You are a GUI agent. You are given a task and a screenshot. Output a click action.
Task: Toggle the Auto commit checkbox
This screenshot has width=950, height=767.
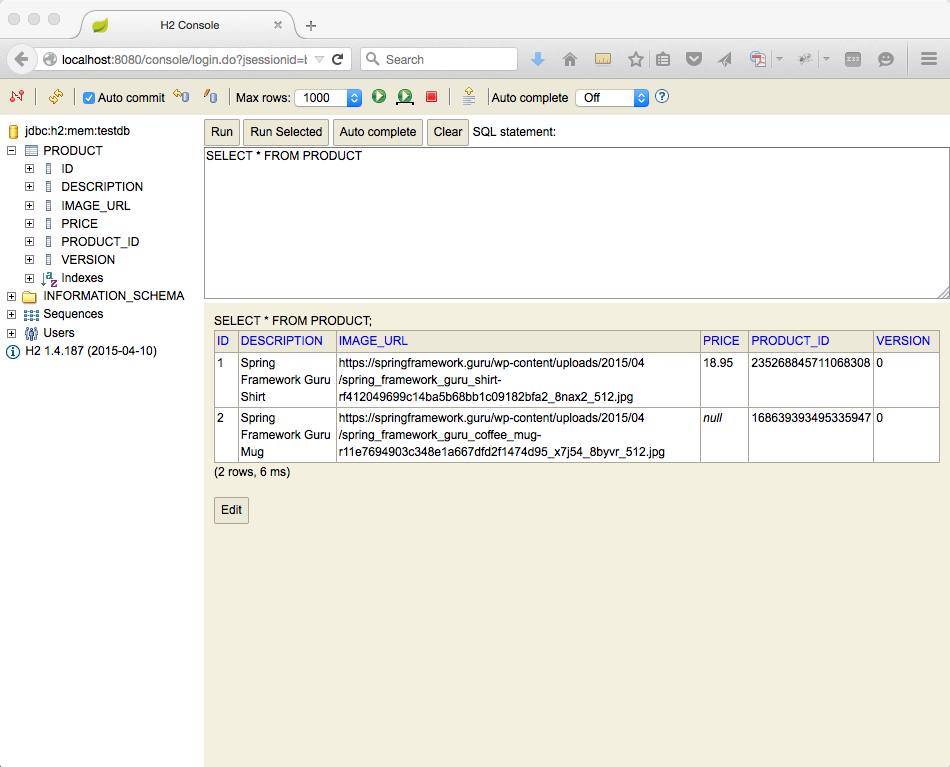(89, 98)
